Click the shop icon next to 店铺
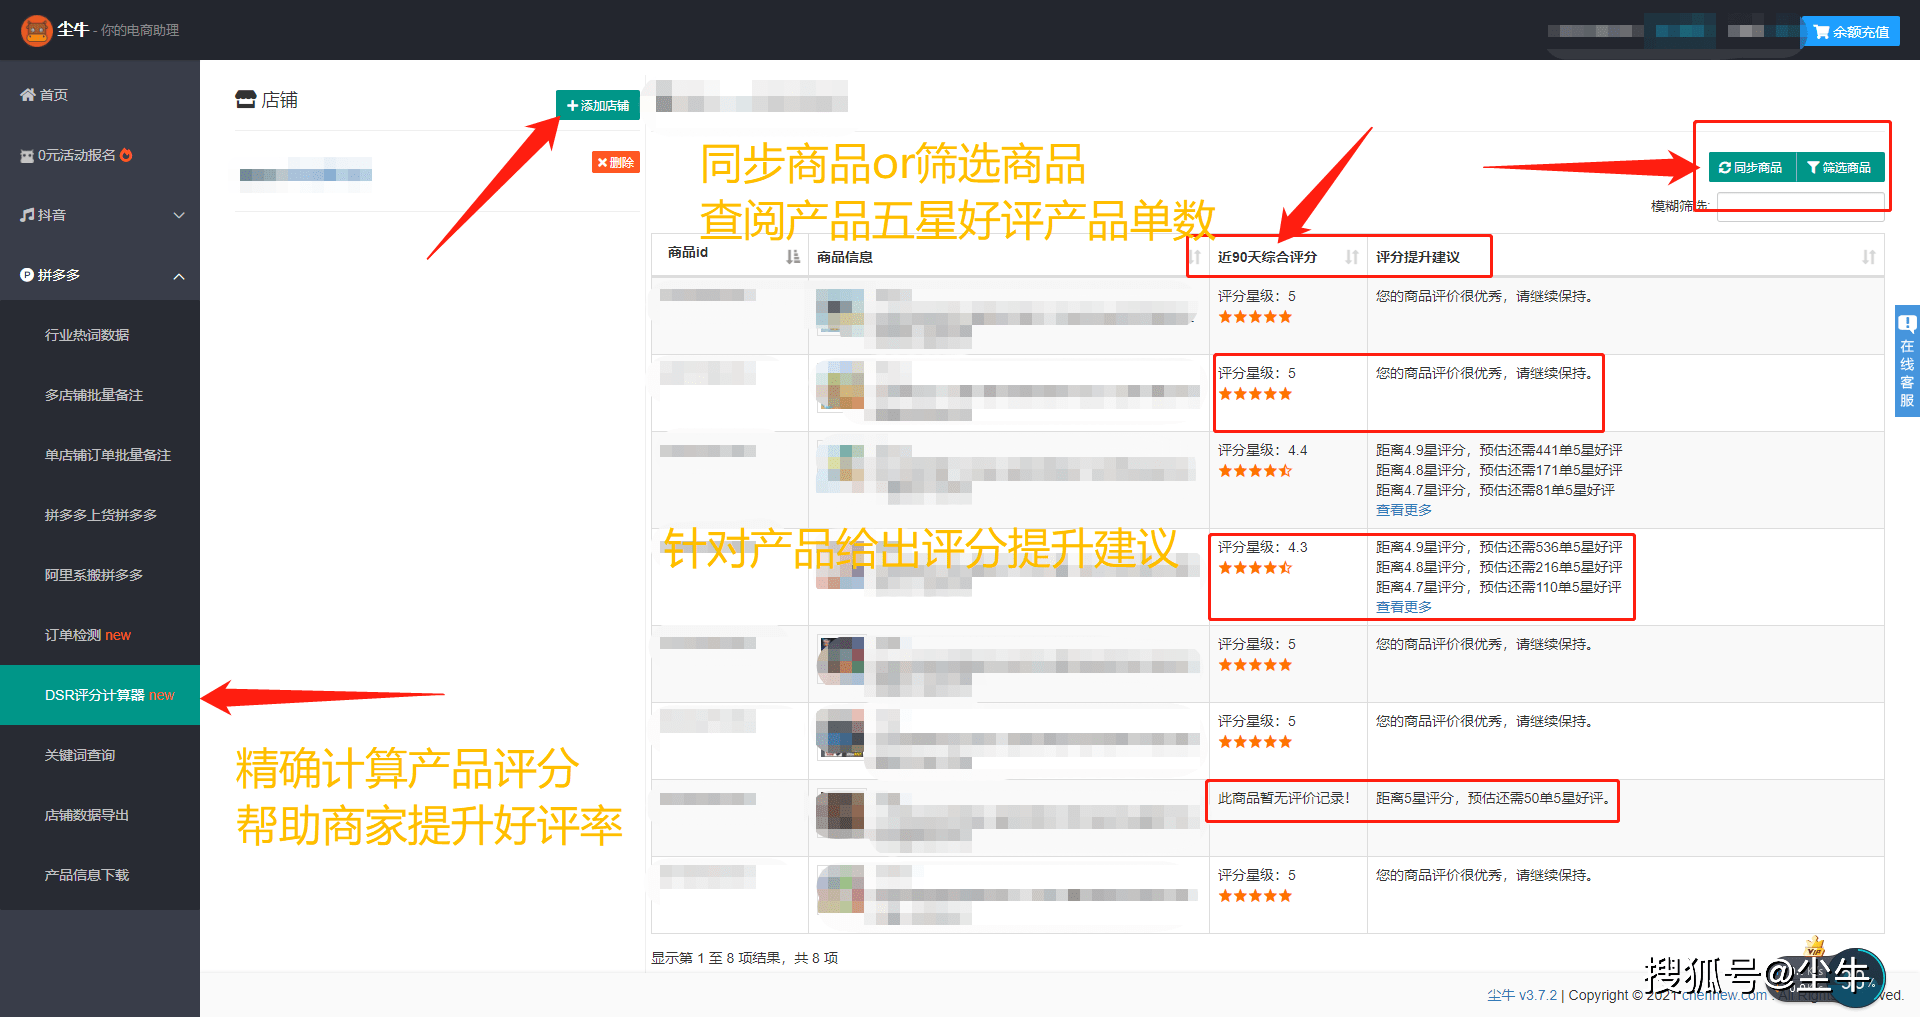1920x1017 pixels. tap(246, 100)
